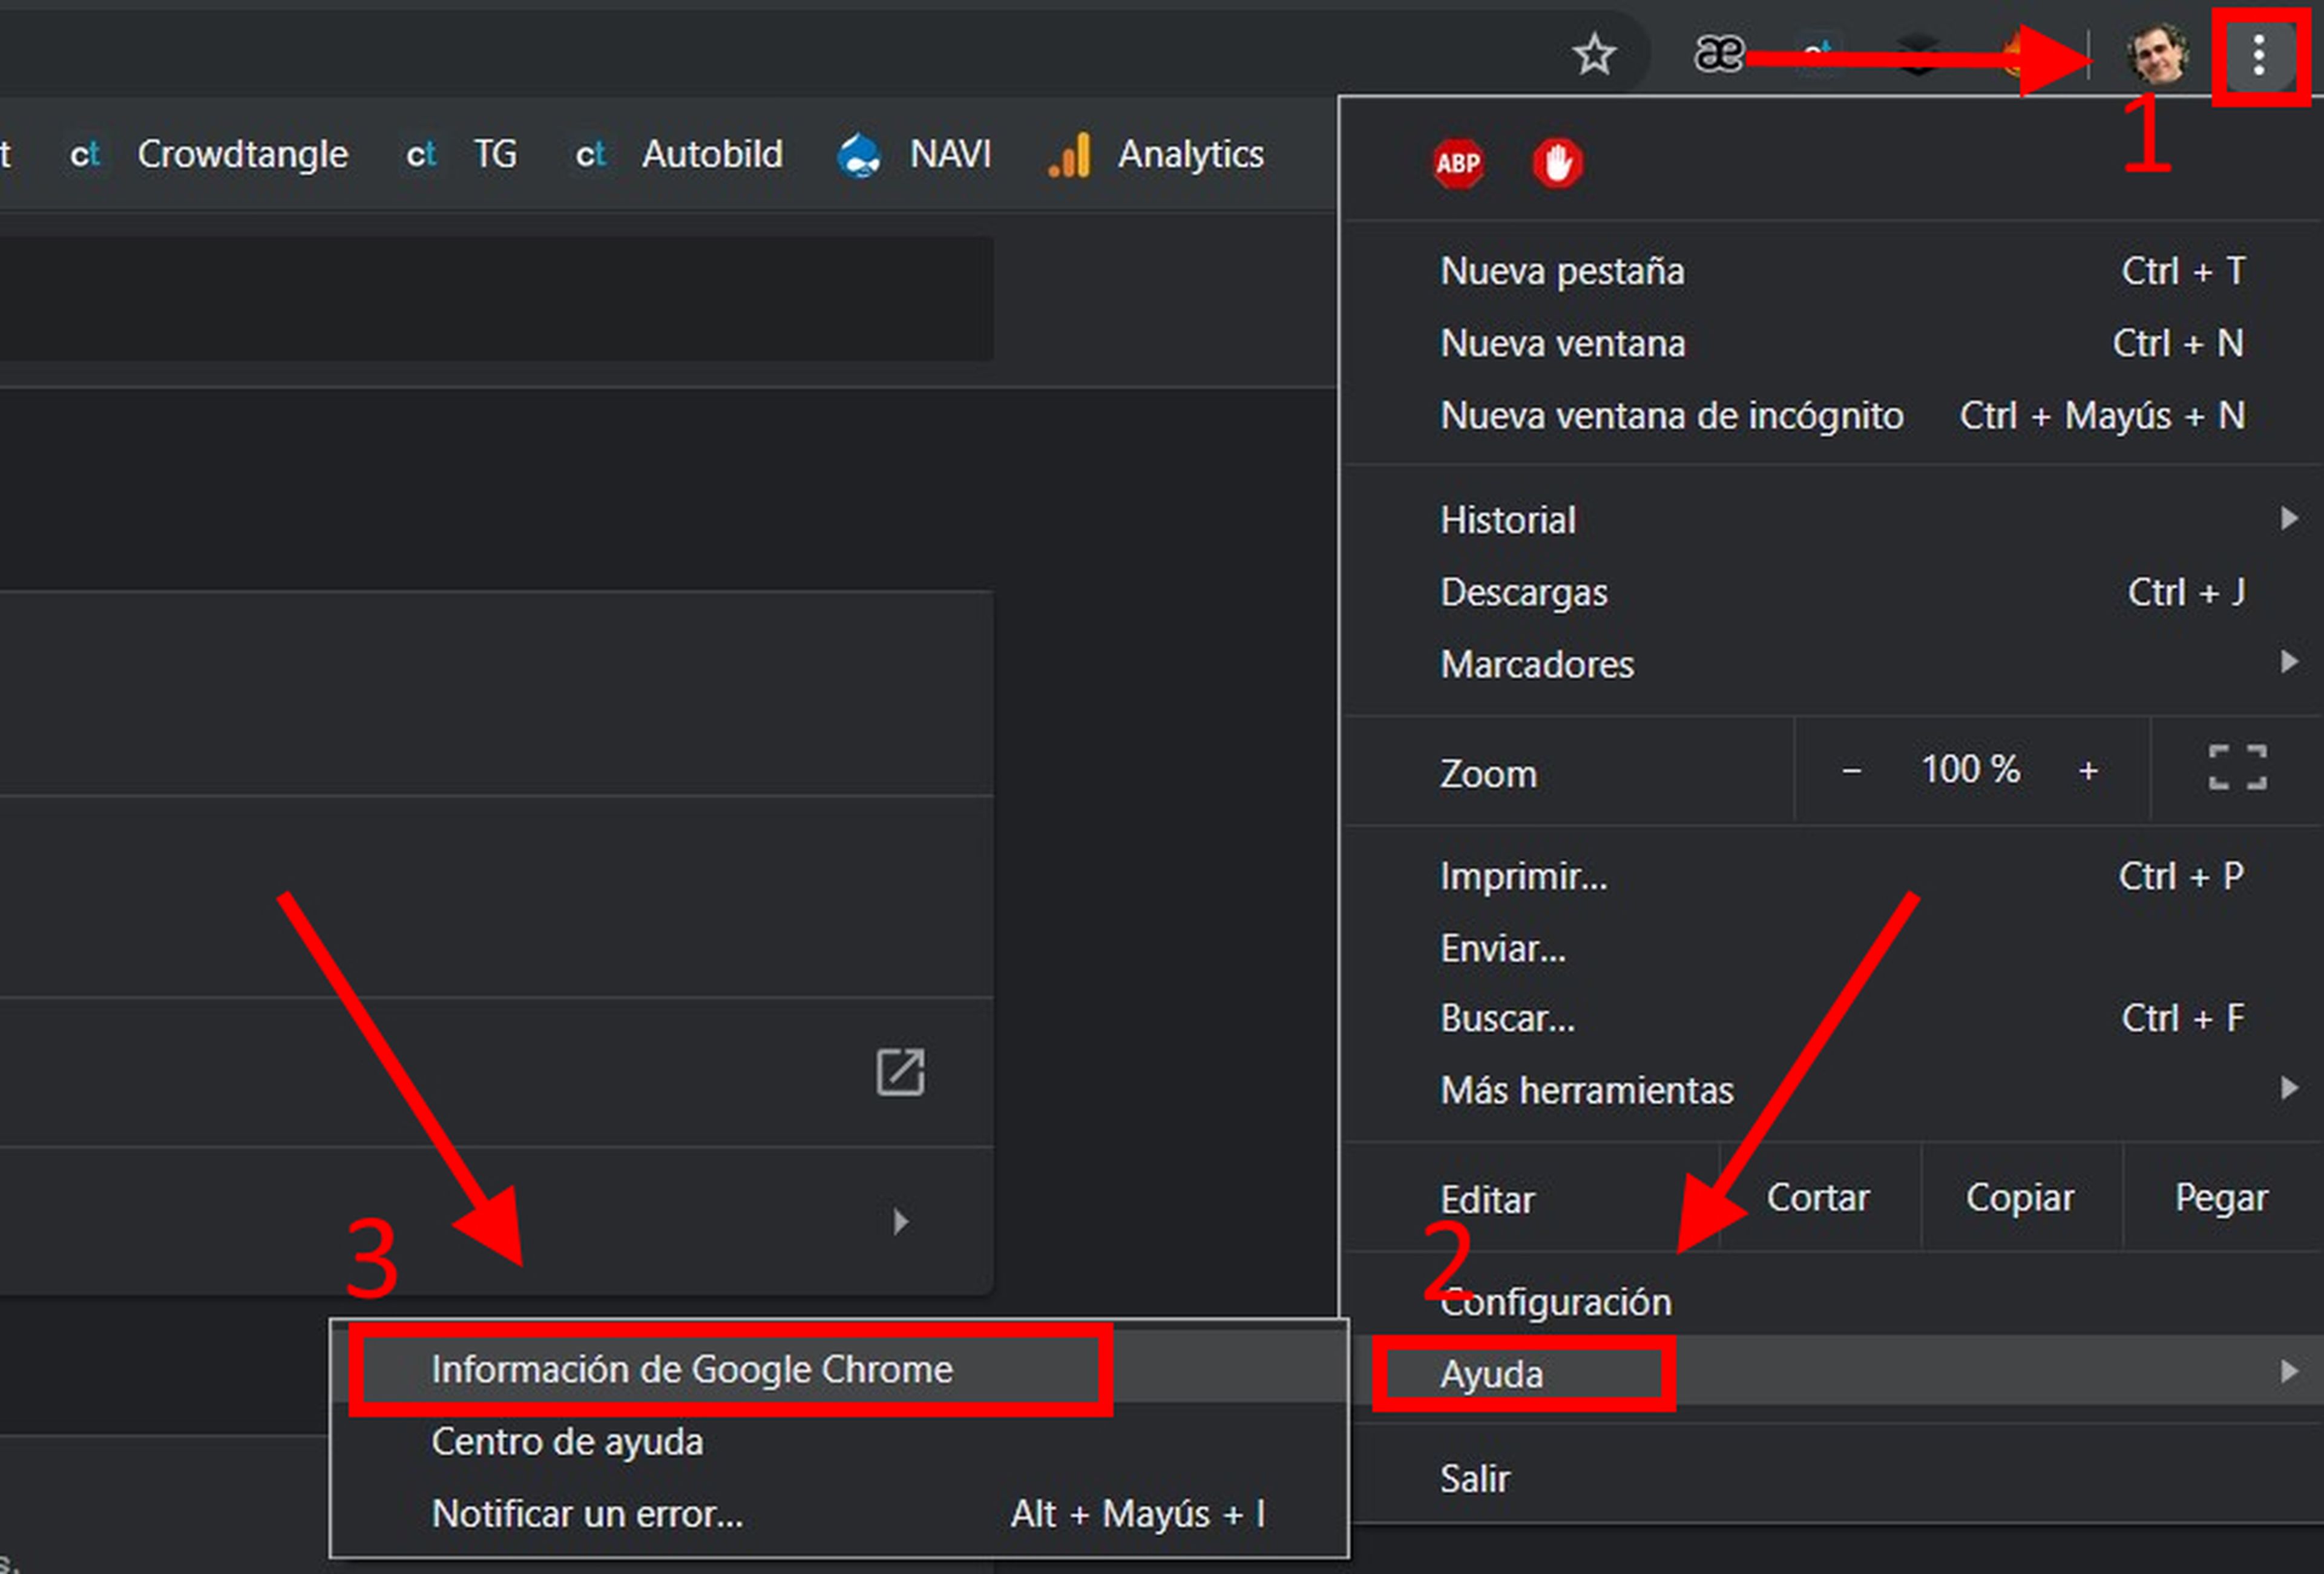
Task: Click the Copiar button
Action: [2019, 1198]
